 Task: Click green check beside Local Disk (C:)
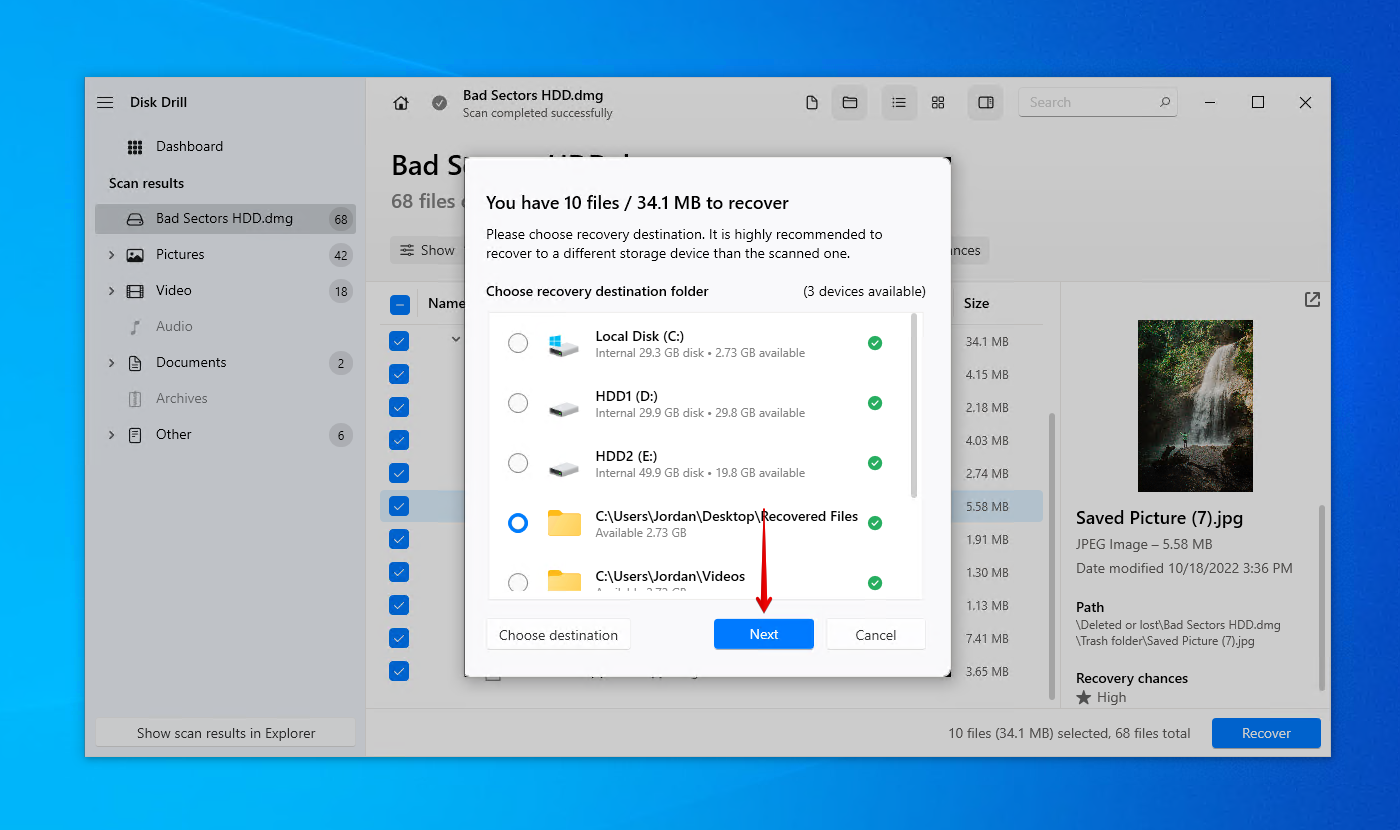coord(875,343)
